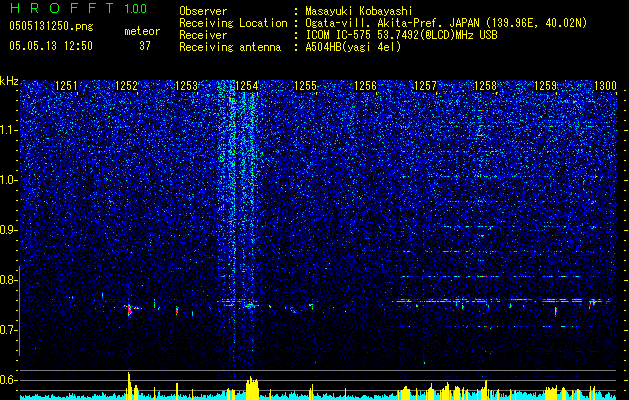629x400 pixels.
Task: Click the wide yellow intensity block after 1254
Action: pos(252,388)
